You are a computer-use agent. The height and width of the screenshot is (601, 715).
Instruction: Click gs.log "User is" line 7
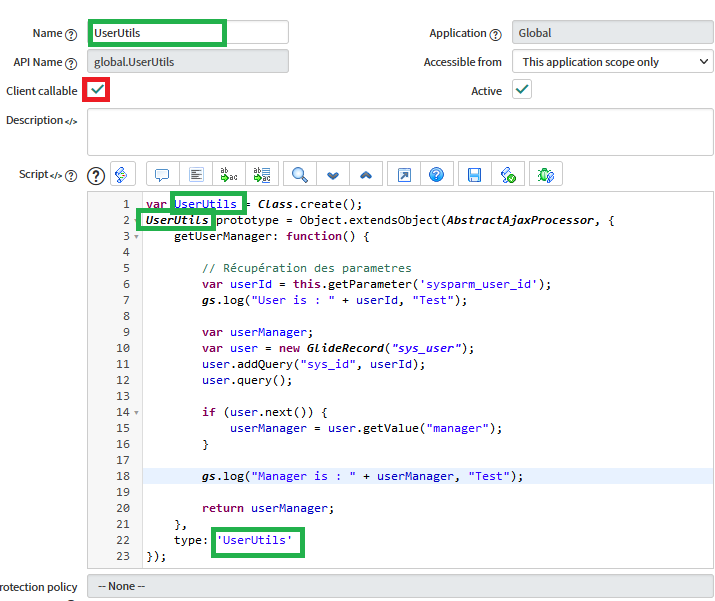(334, 300)
